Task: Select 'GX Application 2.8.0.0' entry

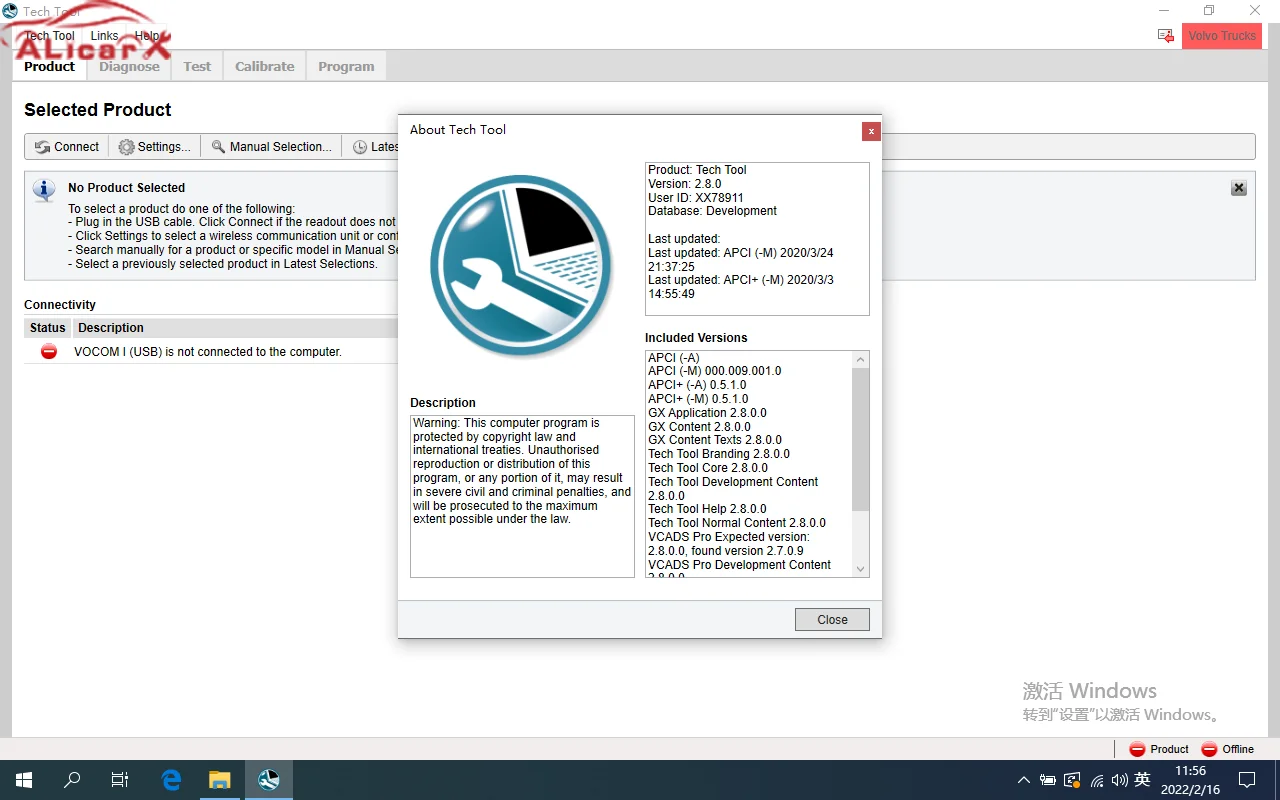Action: 707,413
